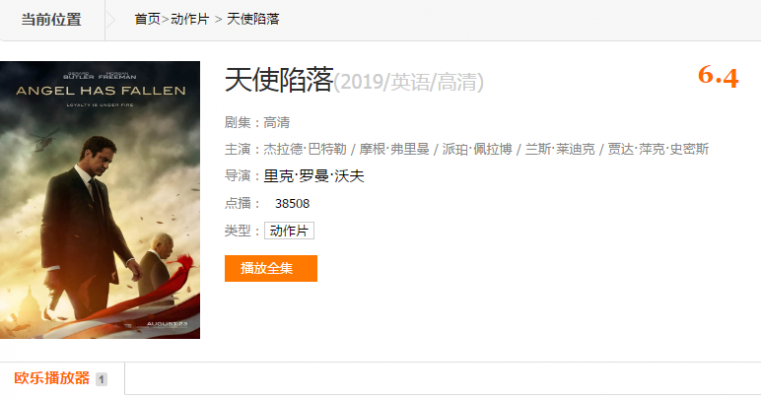Switch to the 欧乐播放器 tab
This screenshot has height=400, width=761.
(52, 378)
